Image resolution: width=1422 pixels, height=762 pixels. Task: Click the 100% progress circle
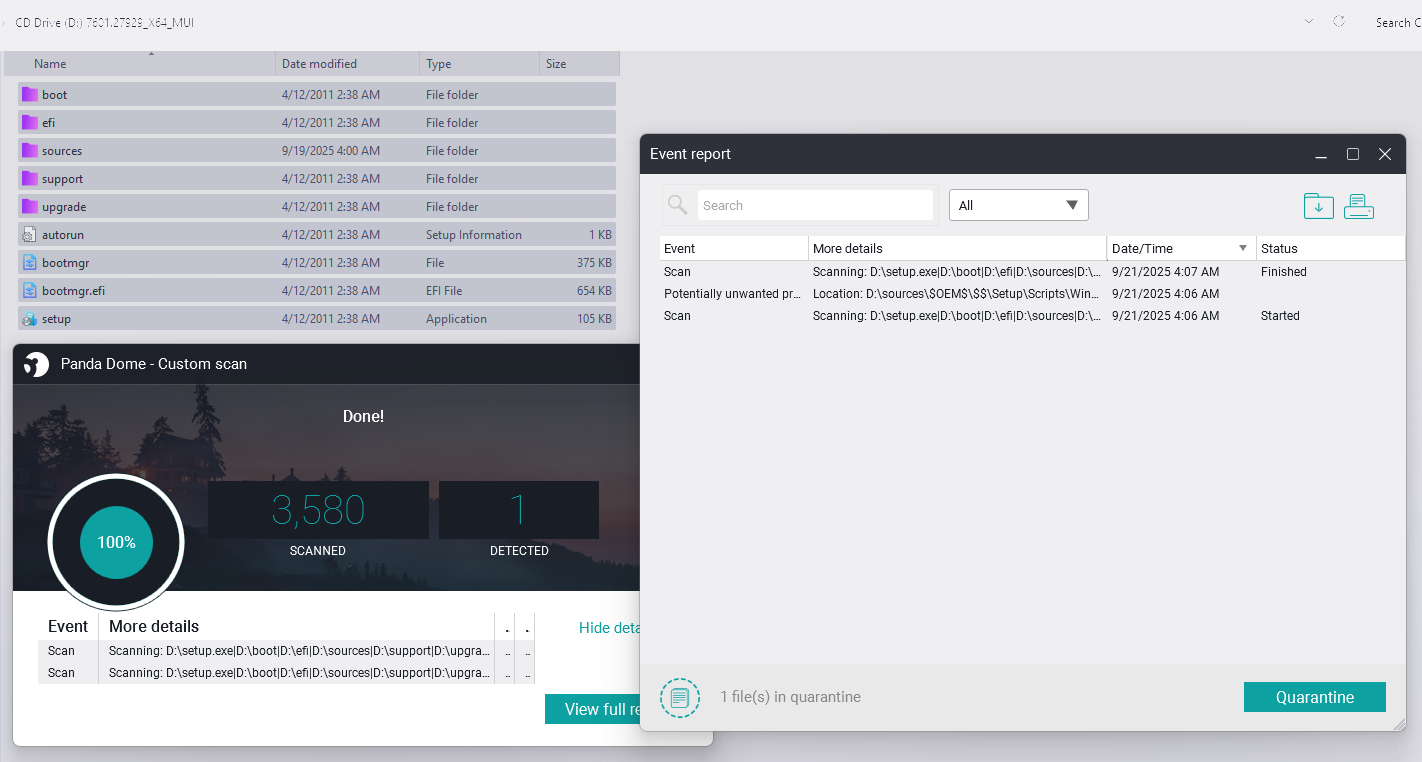(116, 542)
